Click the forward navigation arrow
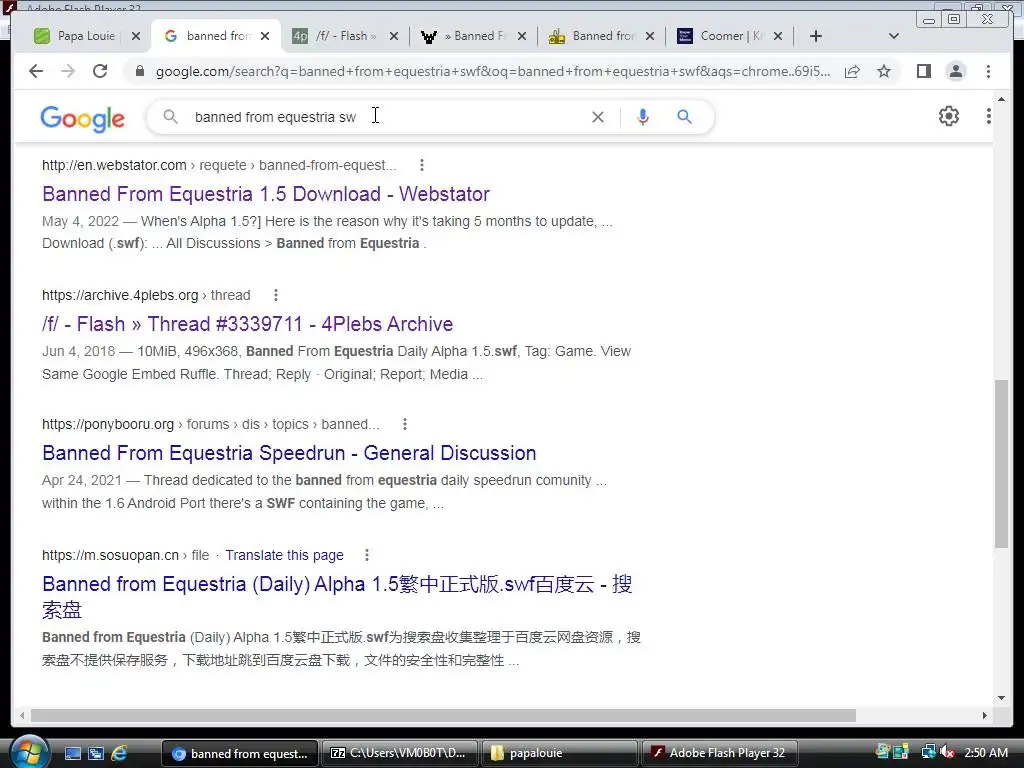Viewport: 1024px width, 768px height. (68, 71)
